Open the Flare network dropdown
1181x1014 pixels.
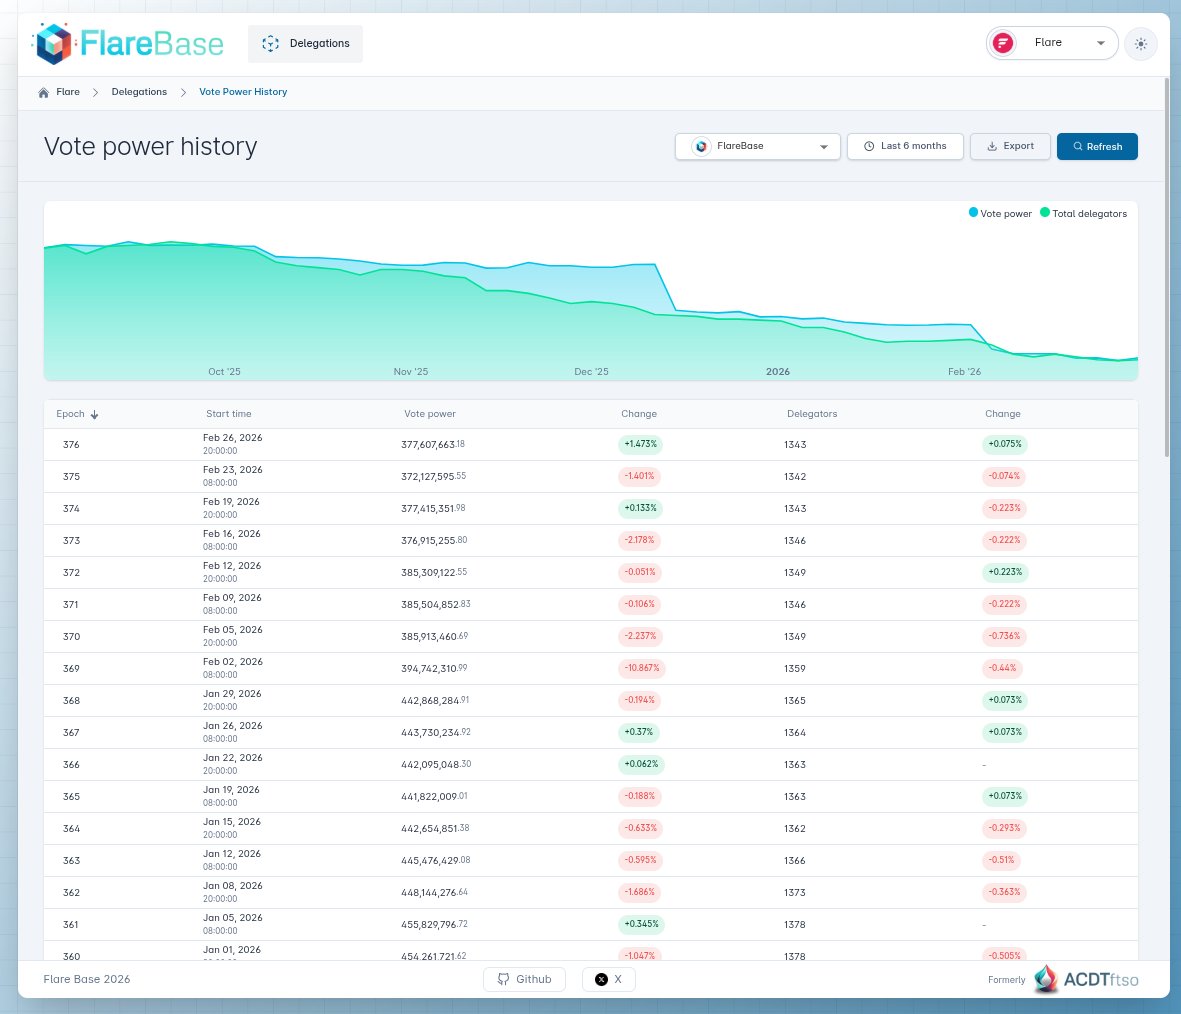(1050, 43)
